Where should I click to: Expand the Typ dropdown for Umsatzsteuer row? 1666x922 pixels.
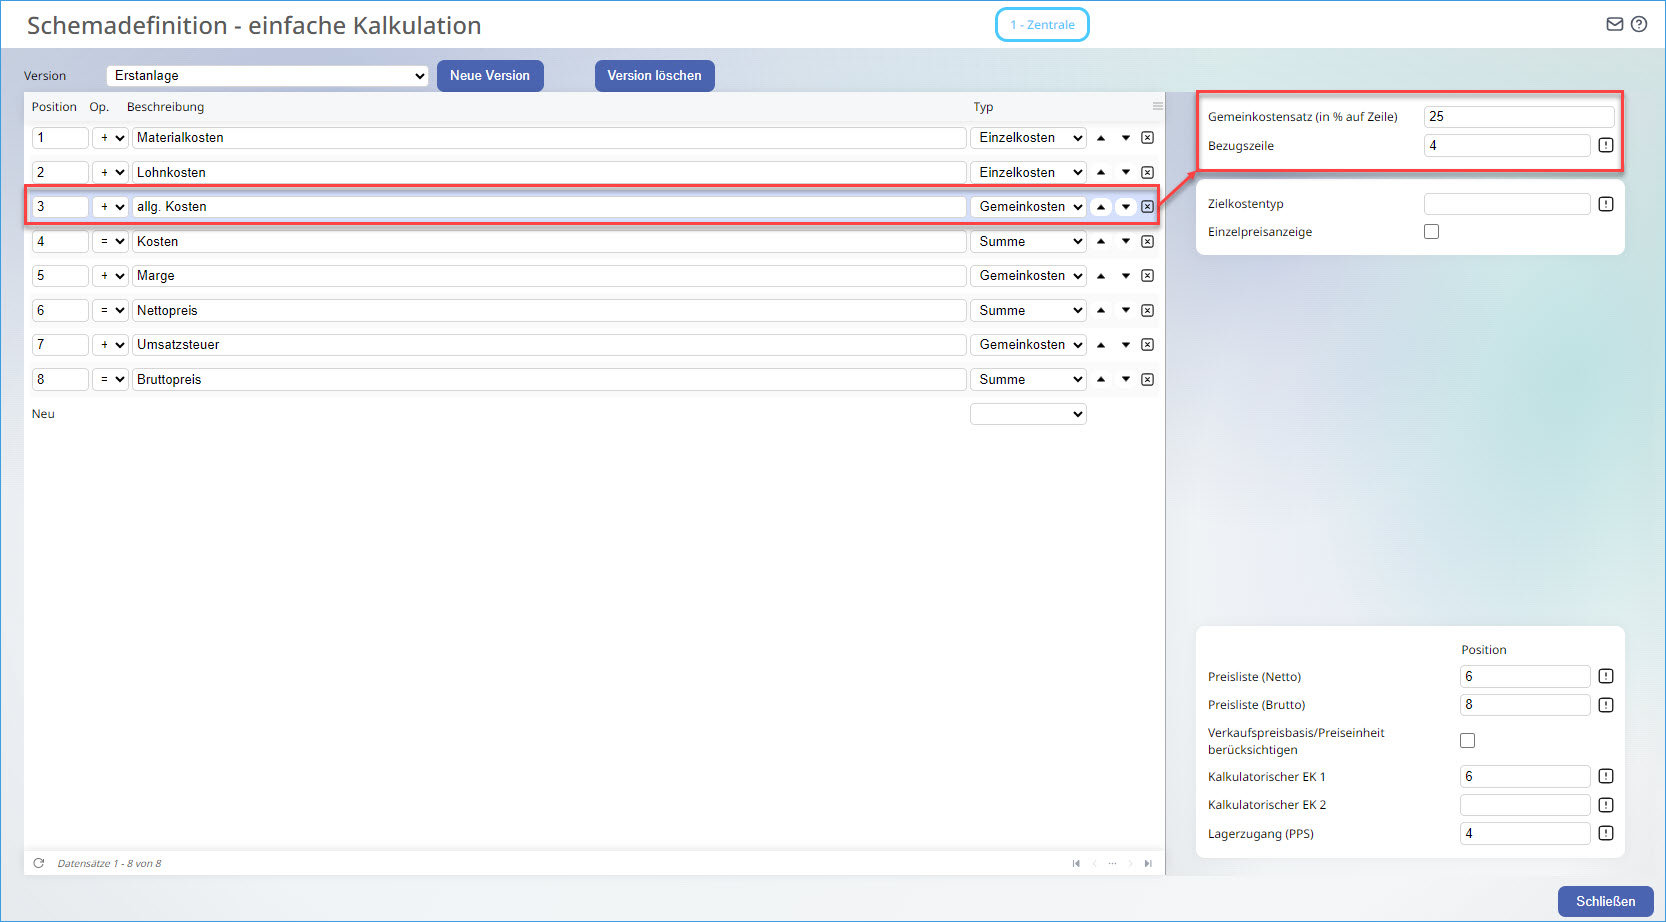point(1029,345)
